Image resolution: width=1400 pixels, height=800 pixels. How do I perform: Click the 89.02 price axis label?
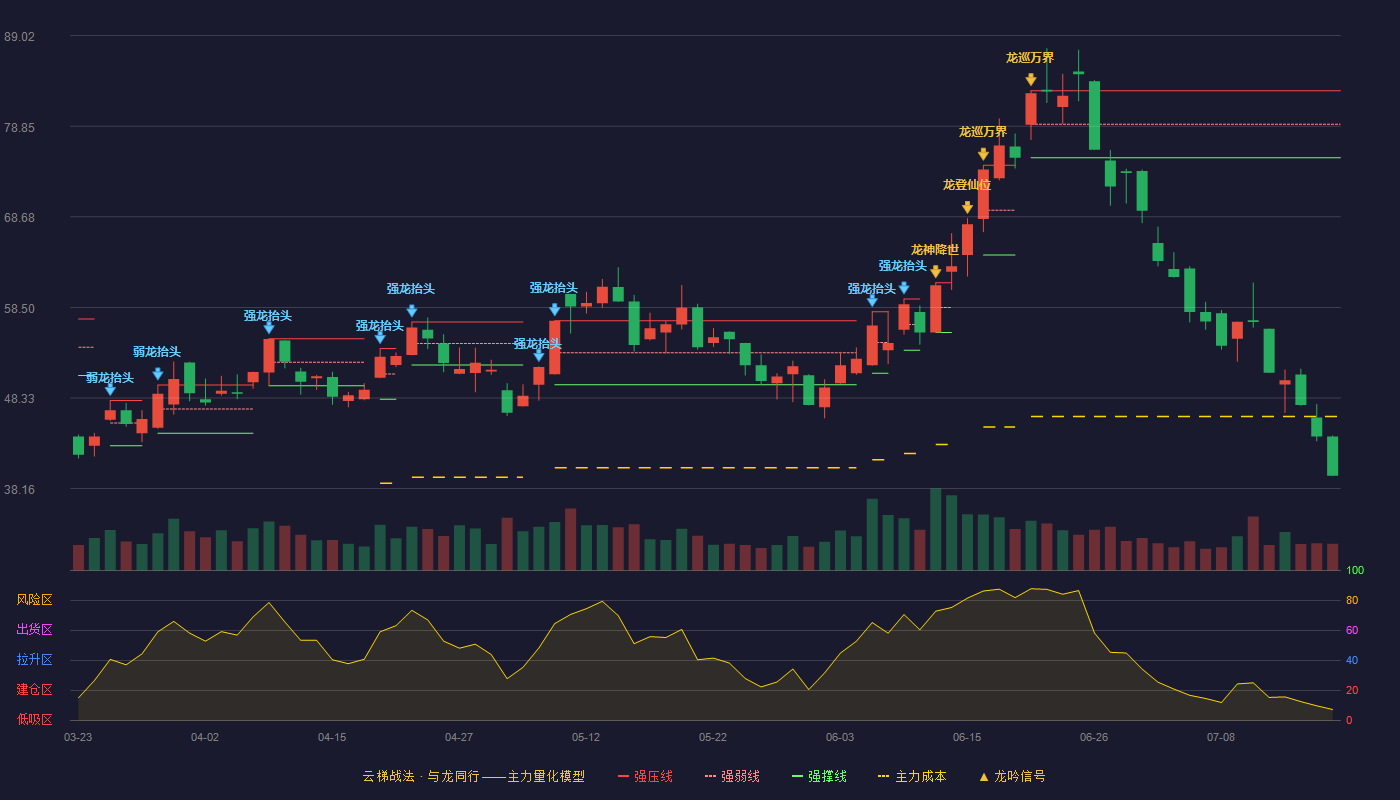click(19, 37)
